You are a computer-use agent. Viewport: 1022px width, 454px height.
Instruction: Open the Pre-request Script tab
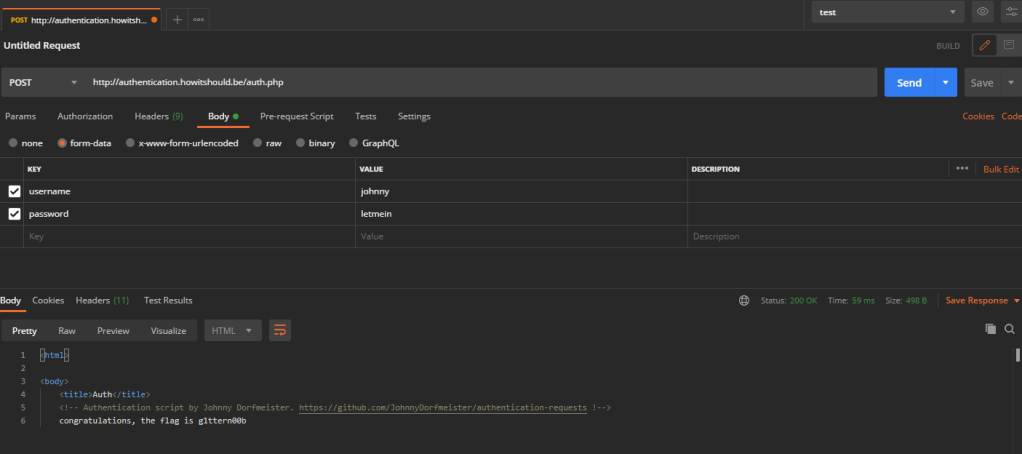point(296,116)
